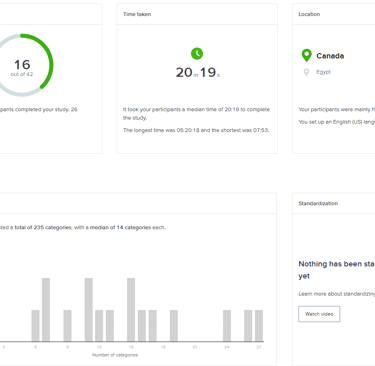The height and width of the screenshot is (366, 375).
Task: Click the longest and shortest time sentence
Action: [196, 130]
